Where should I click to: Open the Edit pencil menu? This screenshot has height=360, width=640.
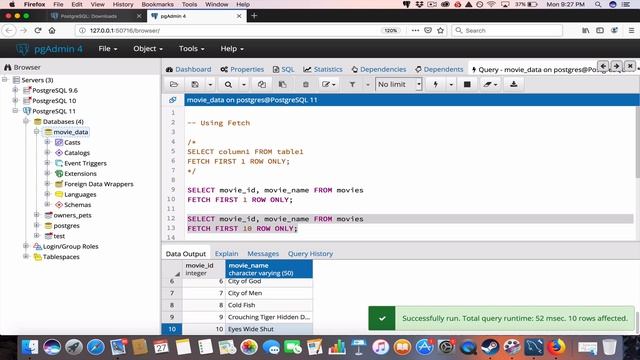coord(328,84)
